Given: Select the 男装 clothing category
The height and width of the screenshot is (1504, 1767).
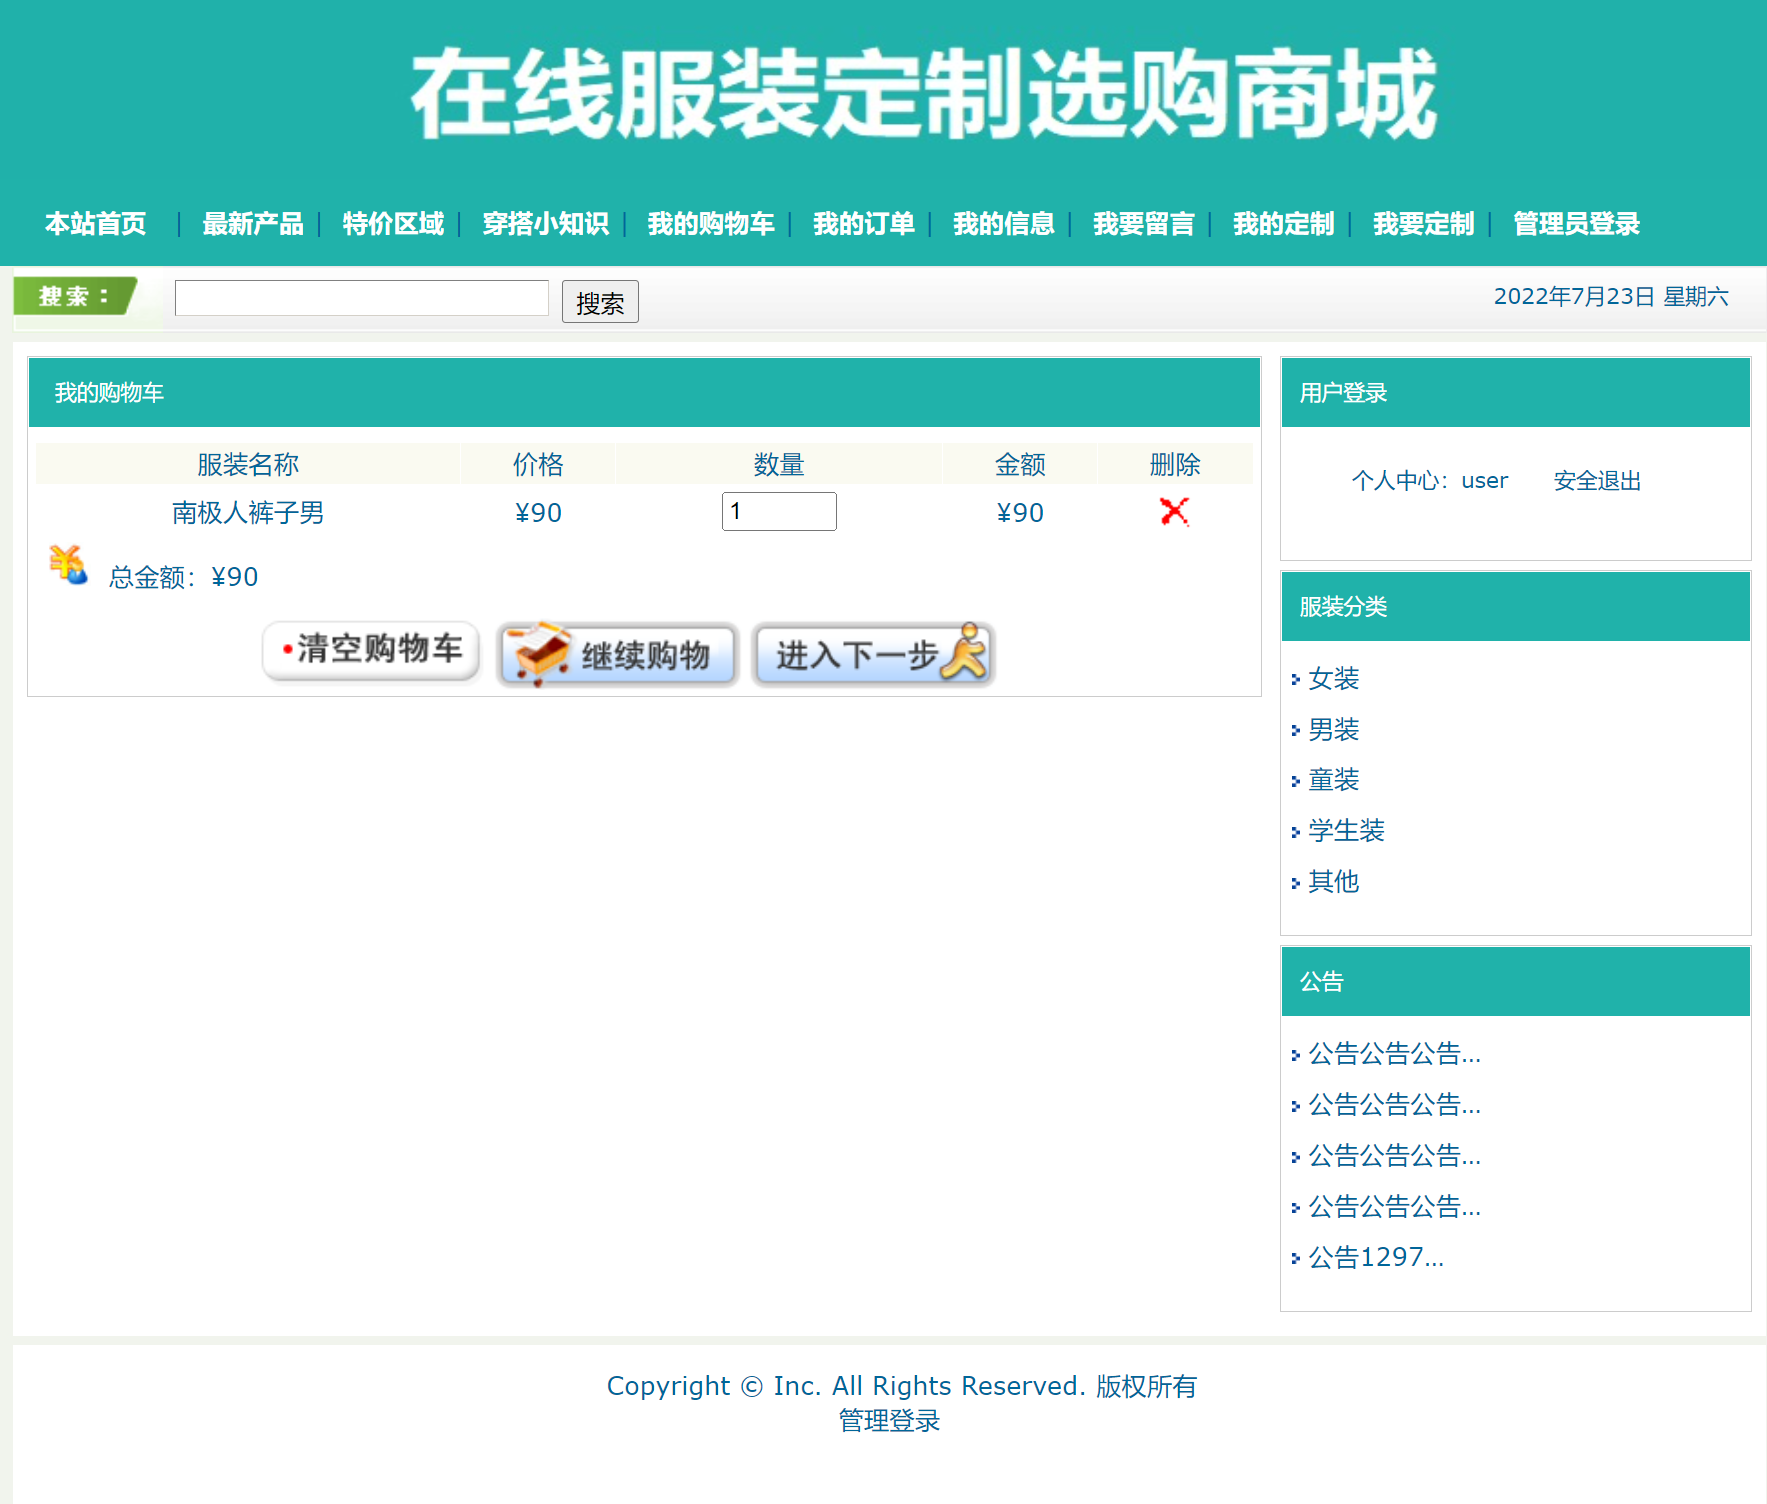Looking at the screenshot, I should 1333,729.
